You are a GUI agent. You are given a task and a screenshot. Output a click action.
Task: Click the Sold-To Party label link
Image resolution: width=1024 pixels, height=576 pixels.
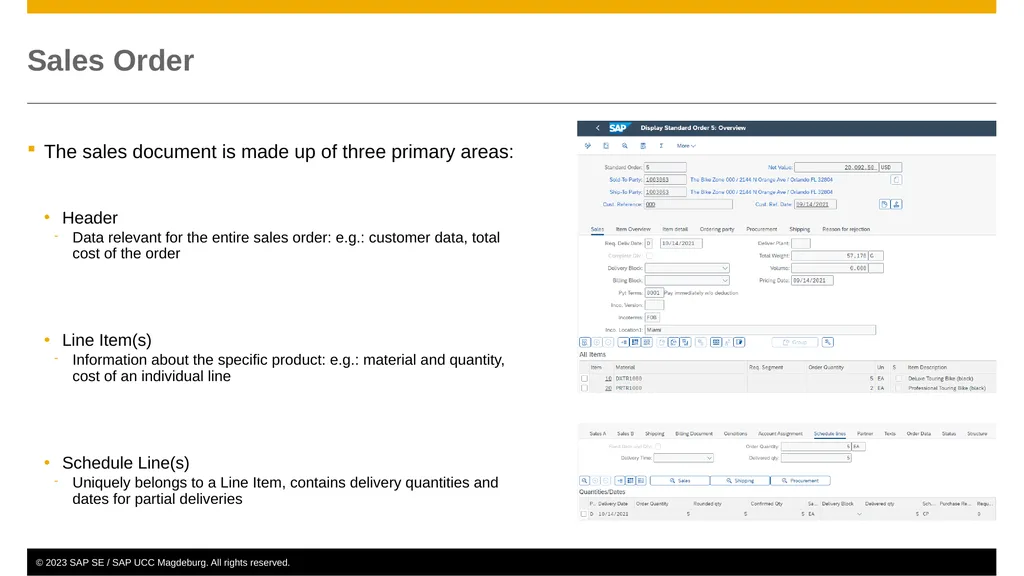coord(625,180)
